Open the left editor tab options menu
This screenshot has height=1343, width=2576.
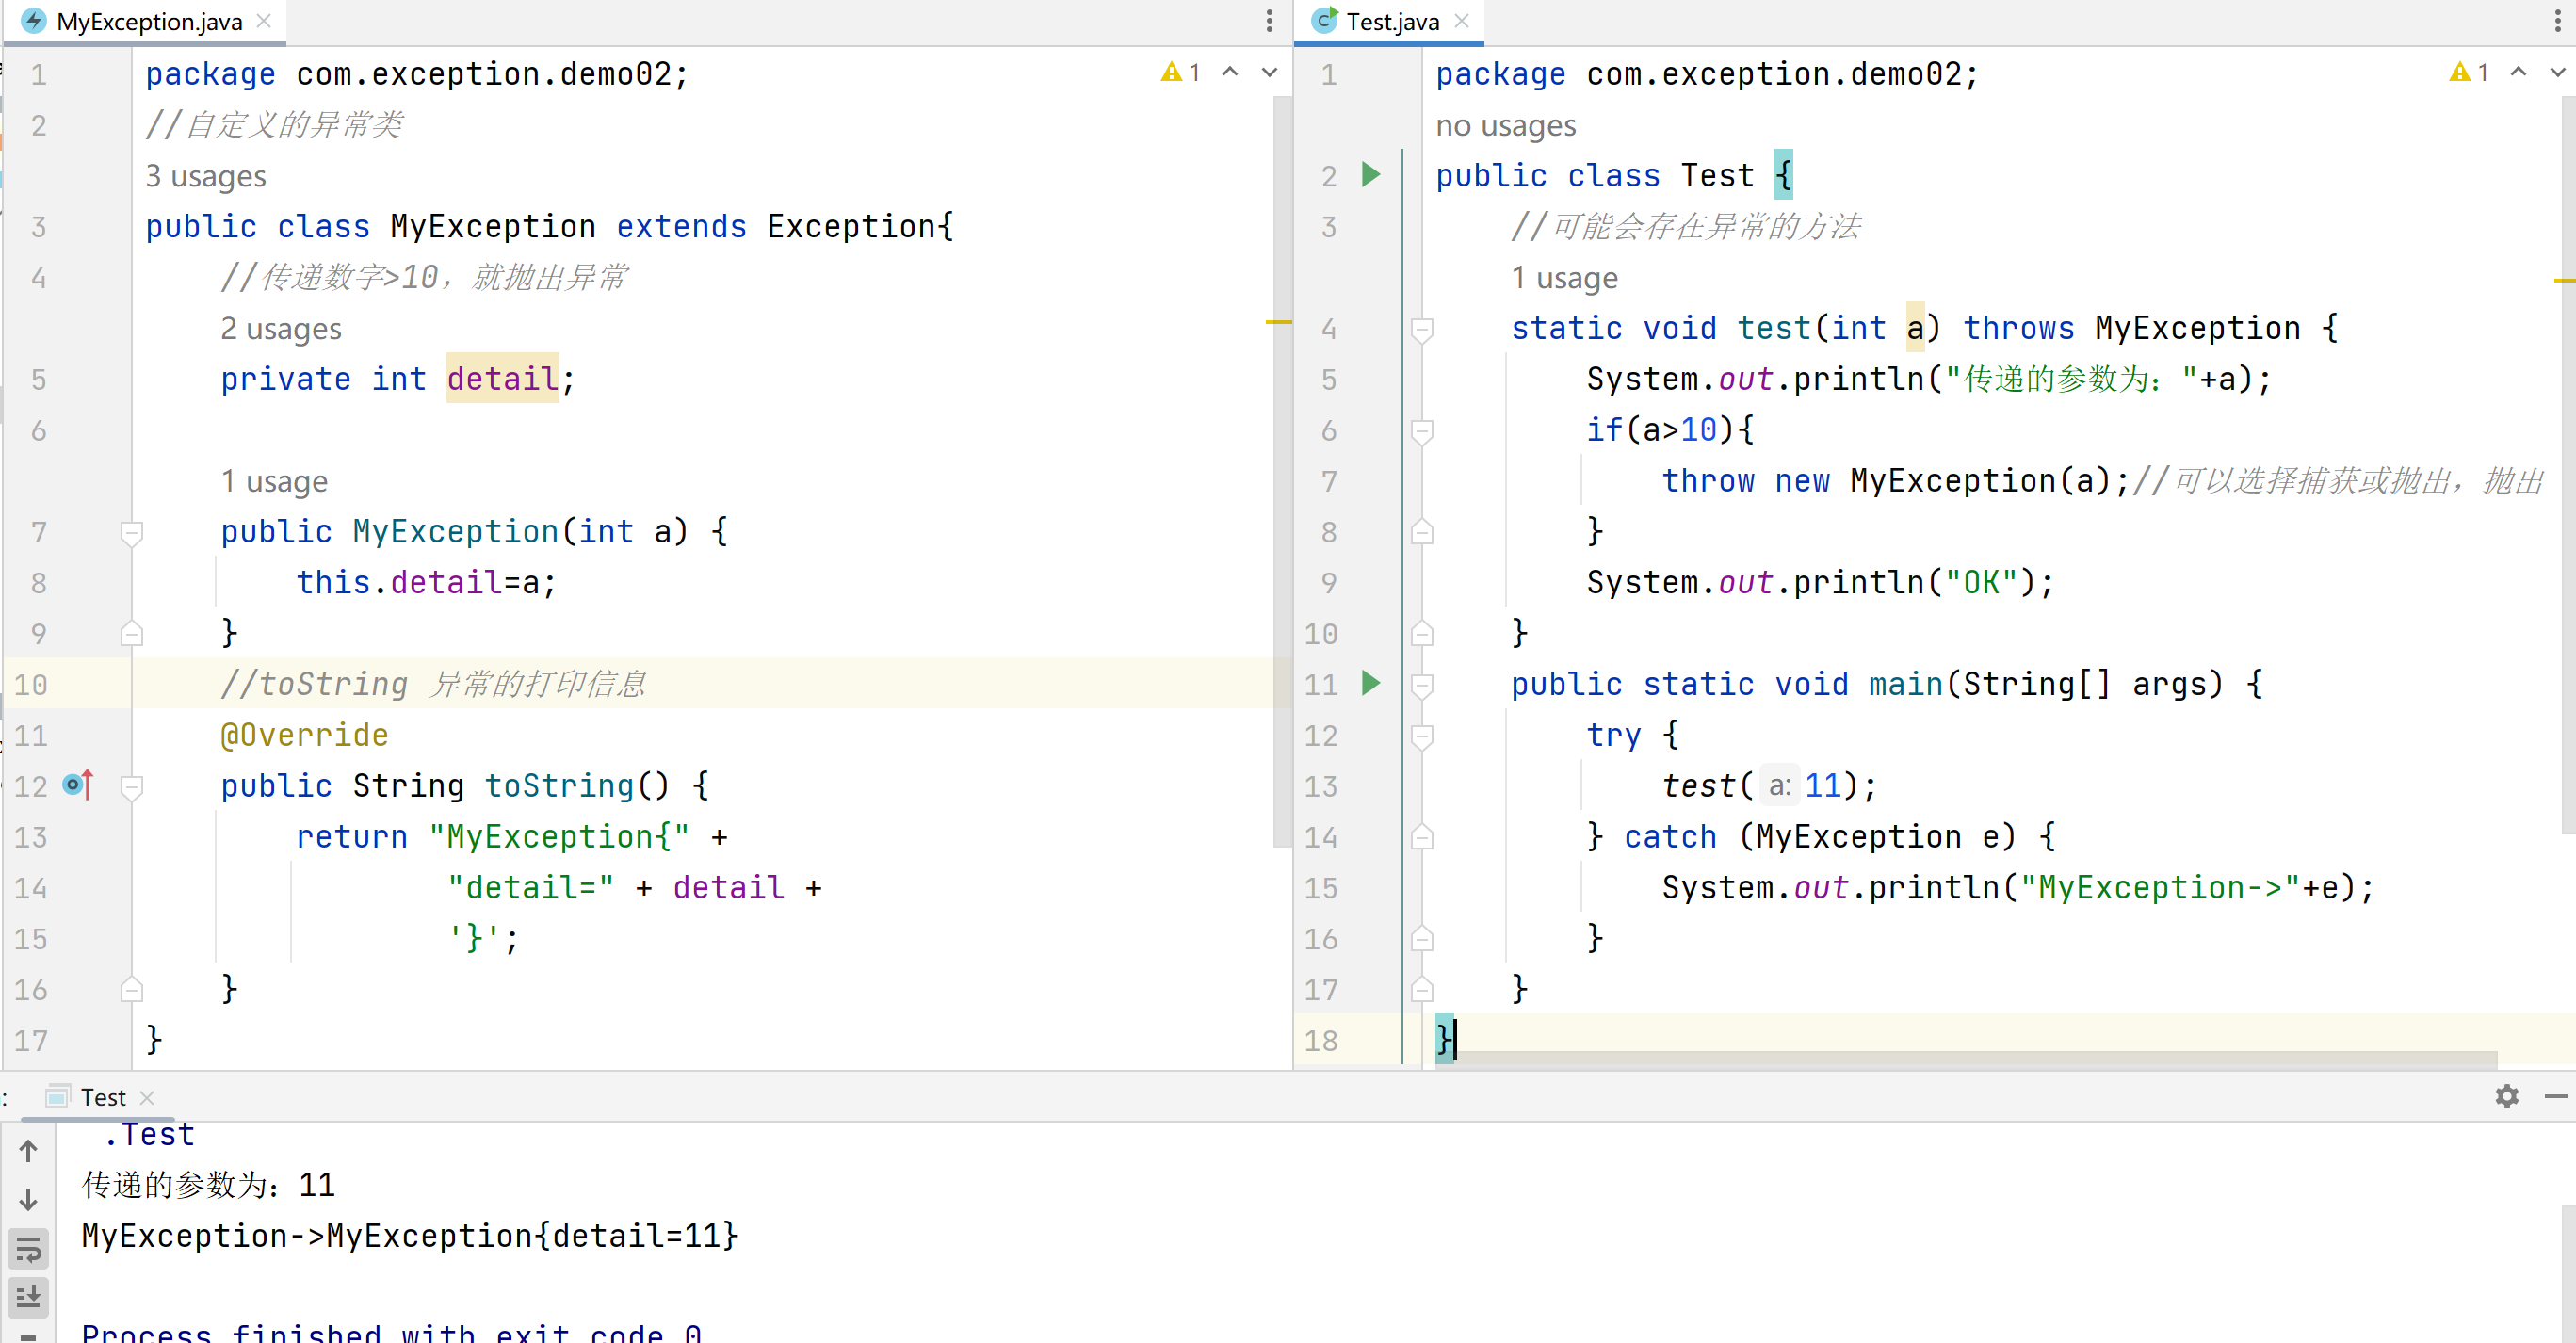click(1269, 21)
